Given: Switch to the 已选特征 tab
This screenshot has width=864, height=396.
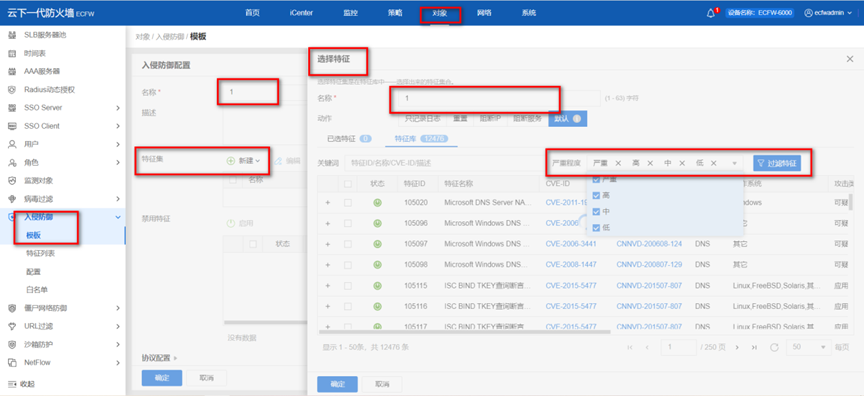Looking at the screenshot, I should [349, 139].
